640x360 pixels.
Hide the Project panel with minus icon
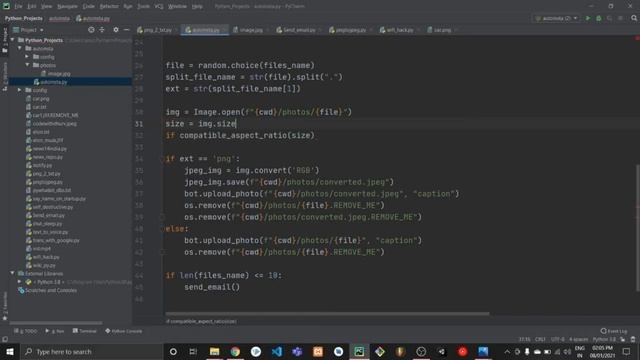[127, 30]
